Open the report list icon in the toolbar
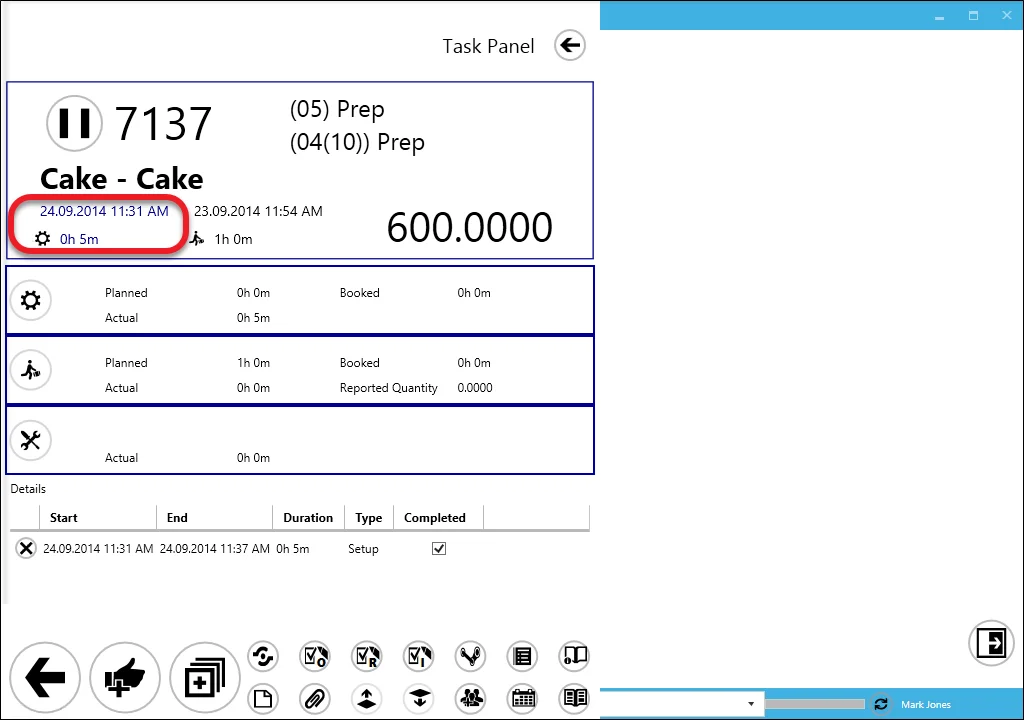The height and width of the screenshot is (720, 1024). tap(522, 656)
